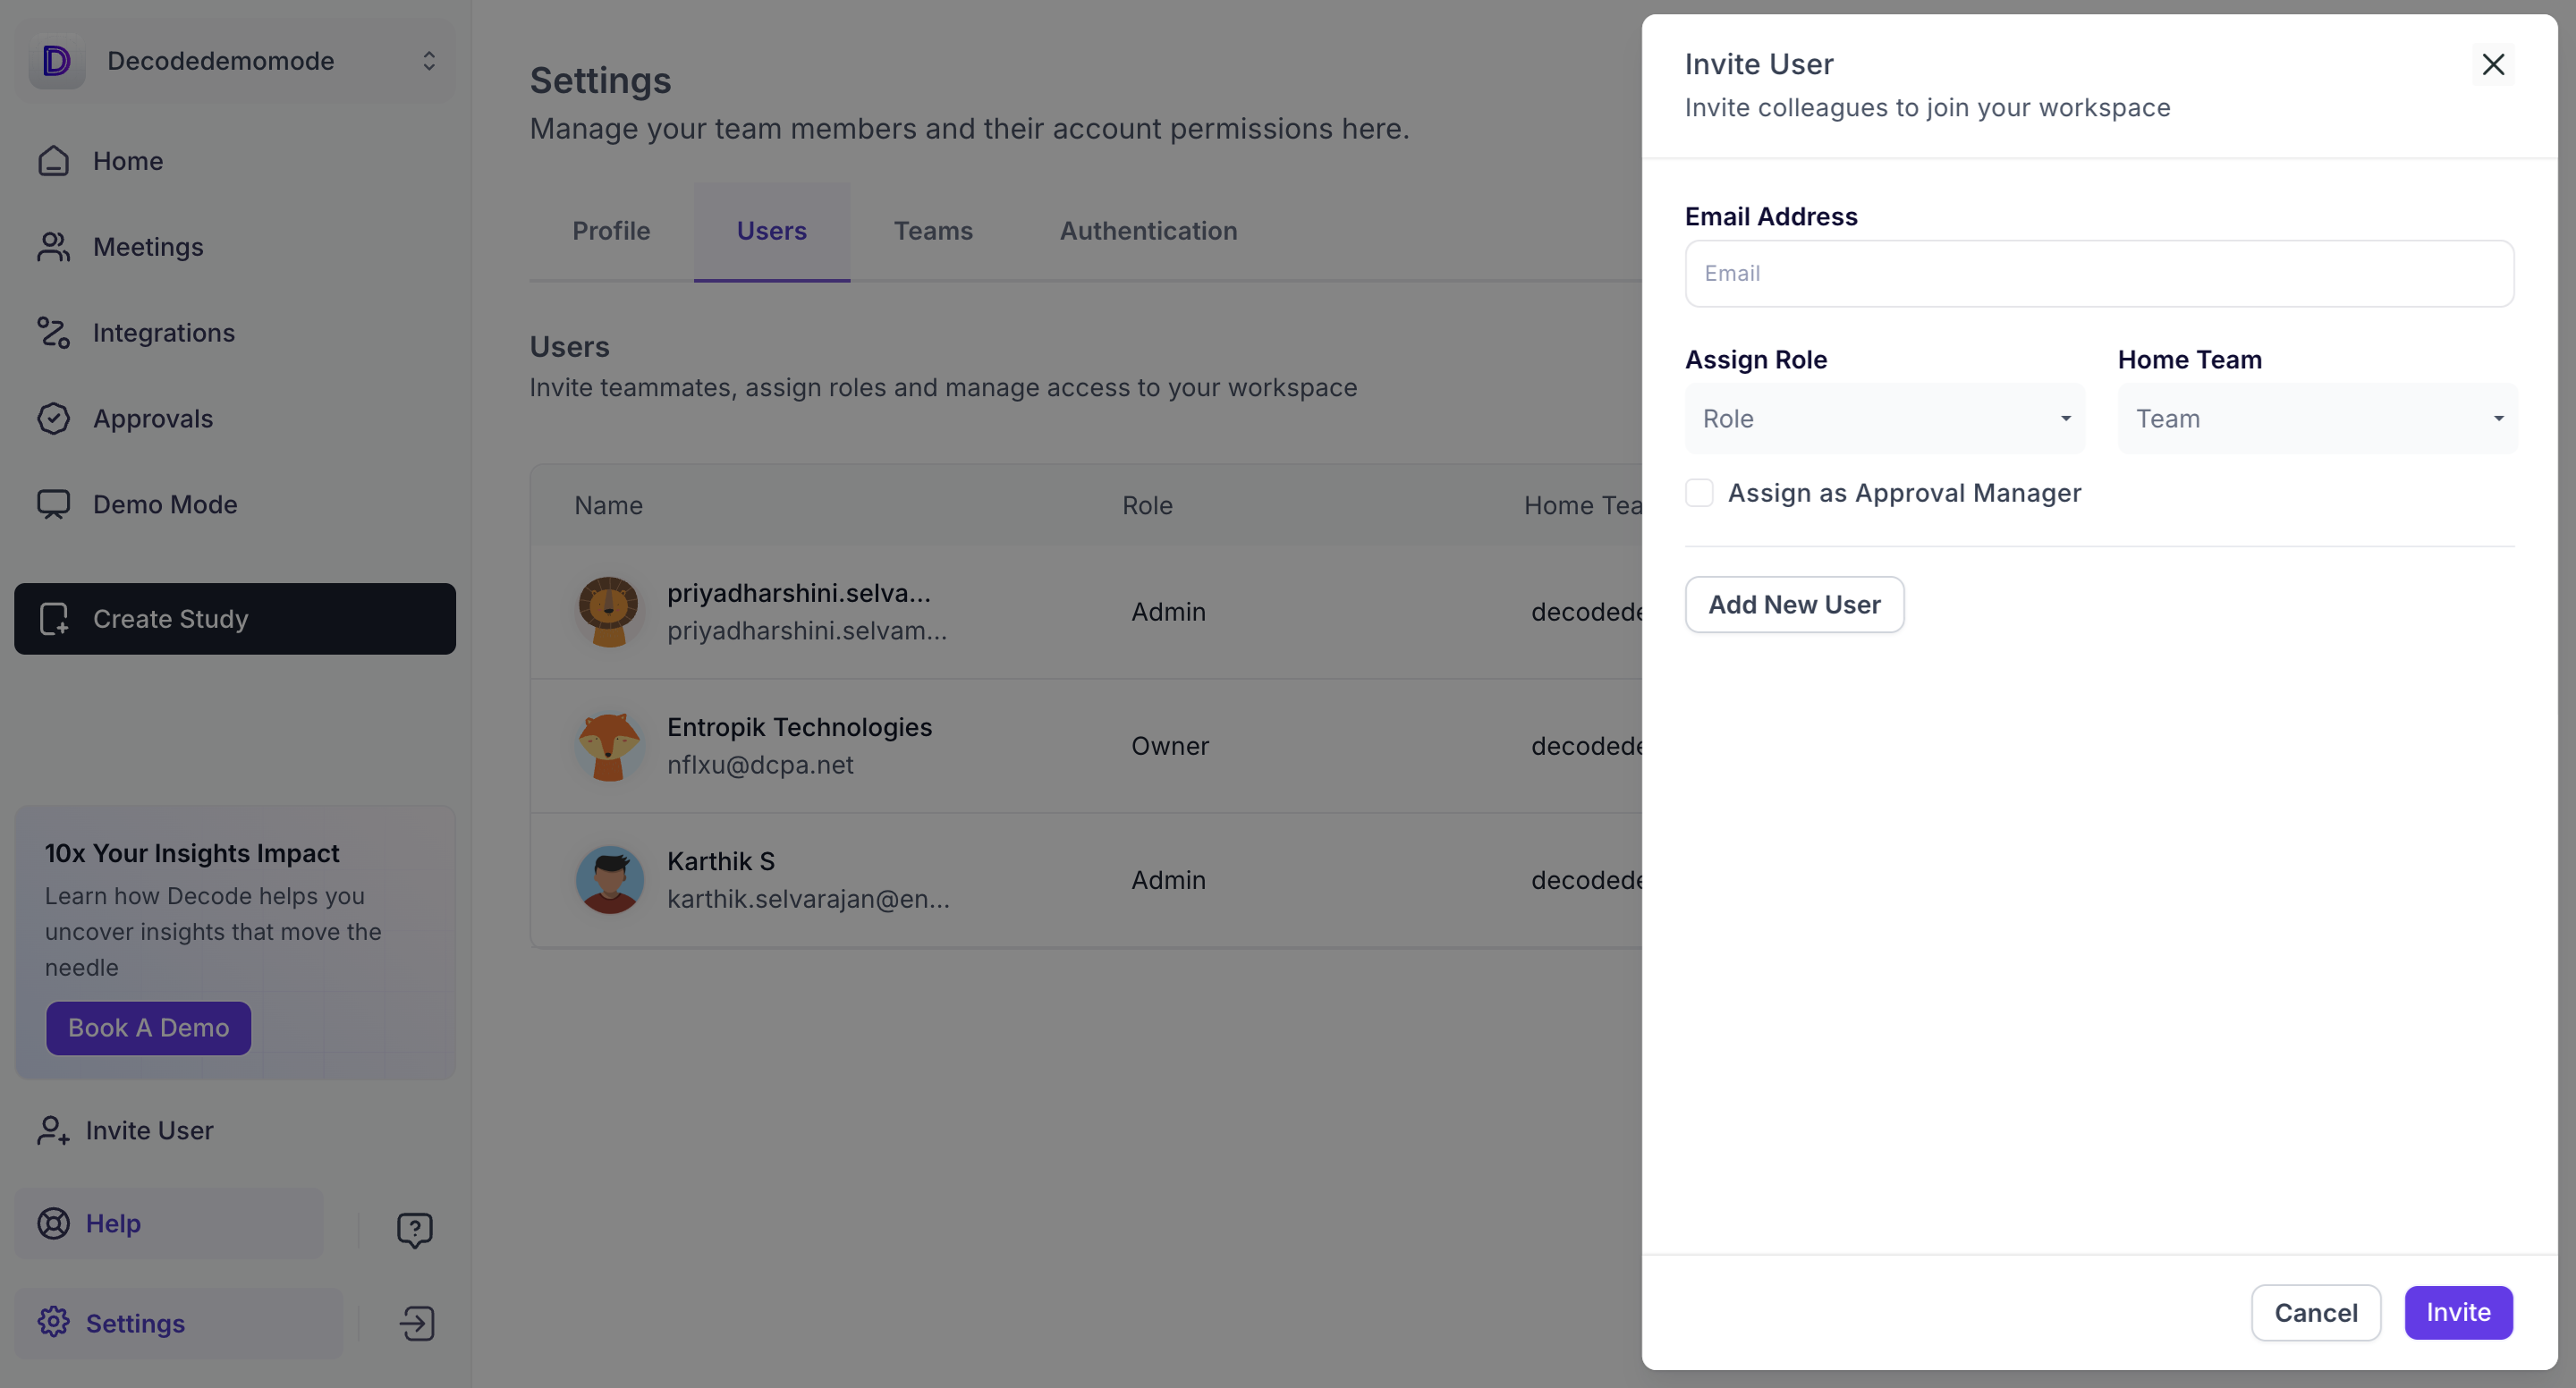The width and height of the screenshot is (2576, 1388).
Task: Open the Assign Role dropdown
Action: click(x=1884, y=419)
